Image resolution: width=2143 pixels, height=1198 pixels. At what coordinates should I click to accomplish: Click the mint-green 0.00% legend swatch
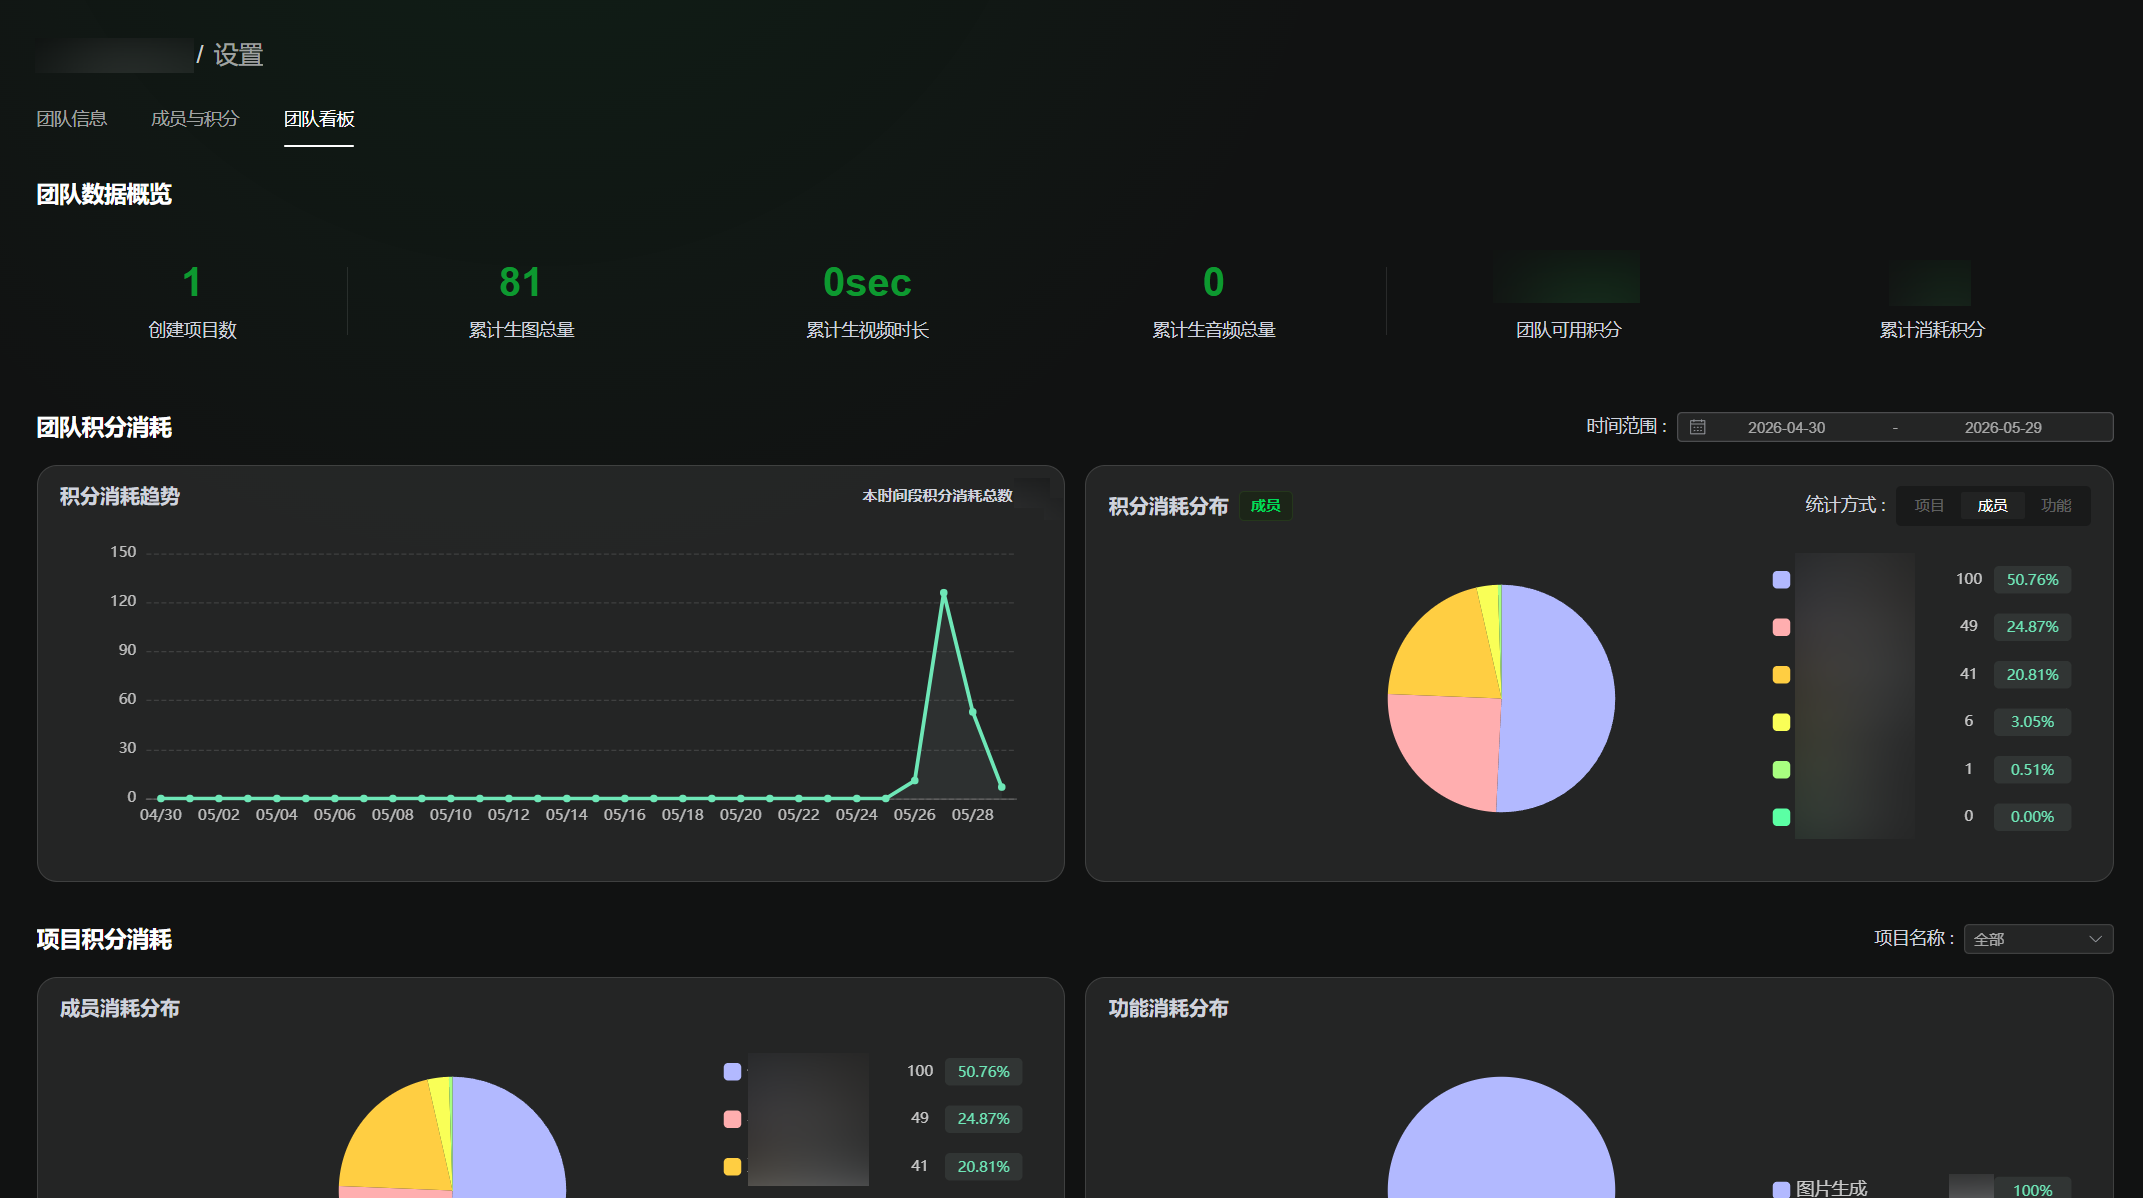pos(1781,817)
